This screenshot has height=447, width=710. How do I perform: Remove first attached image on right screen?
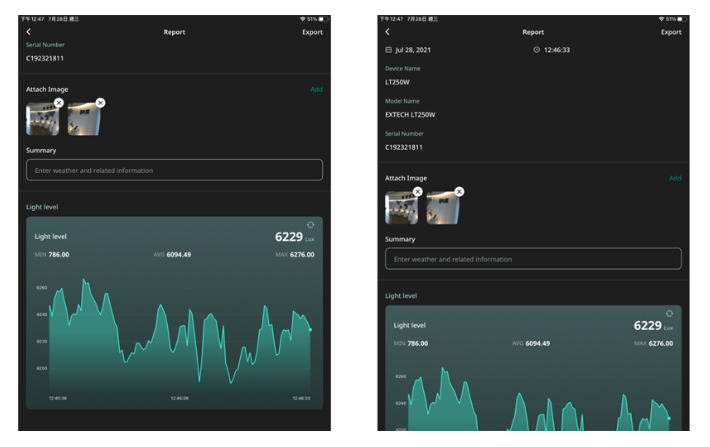(x=418, y=192)
